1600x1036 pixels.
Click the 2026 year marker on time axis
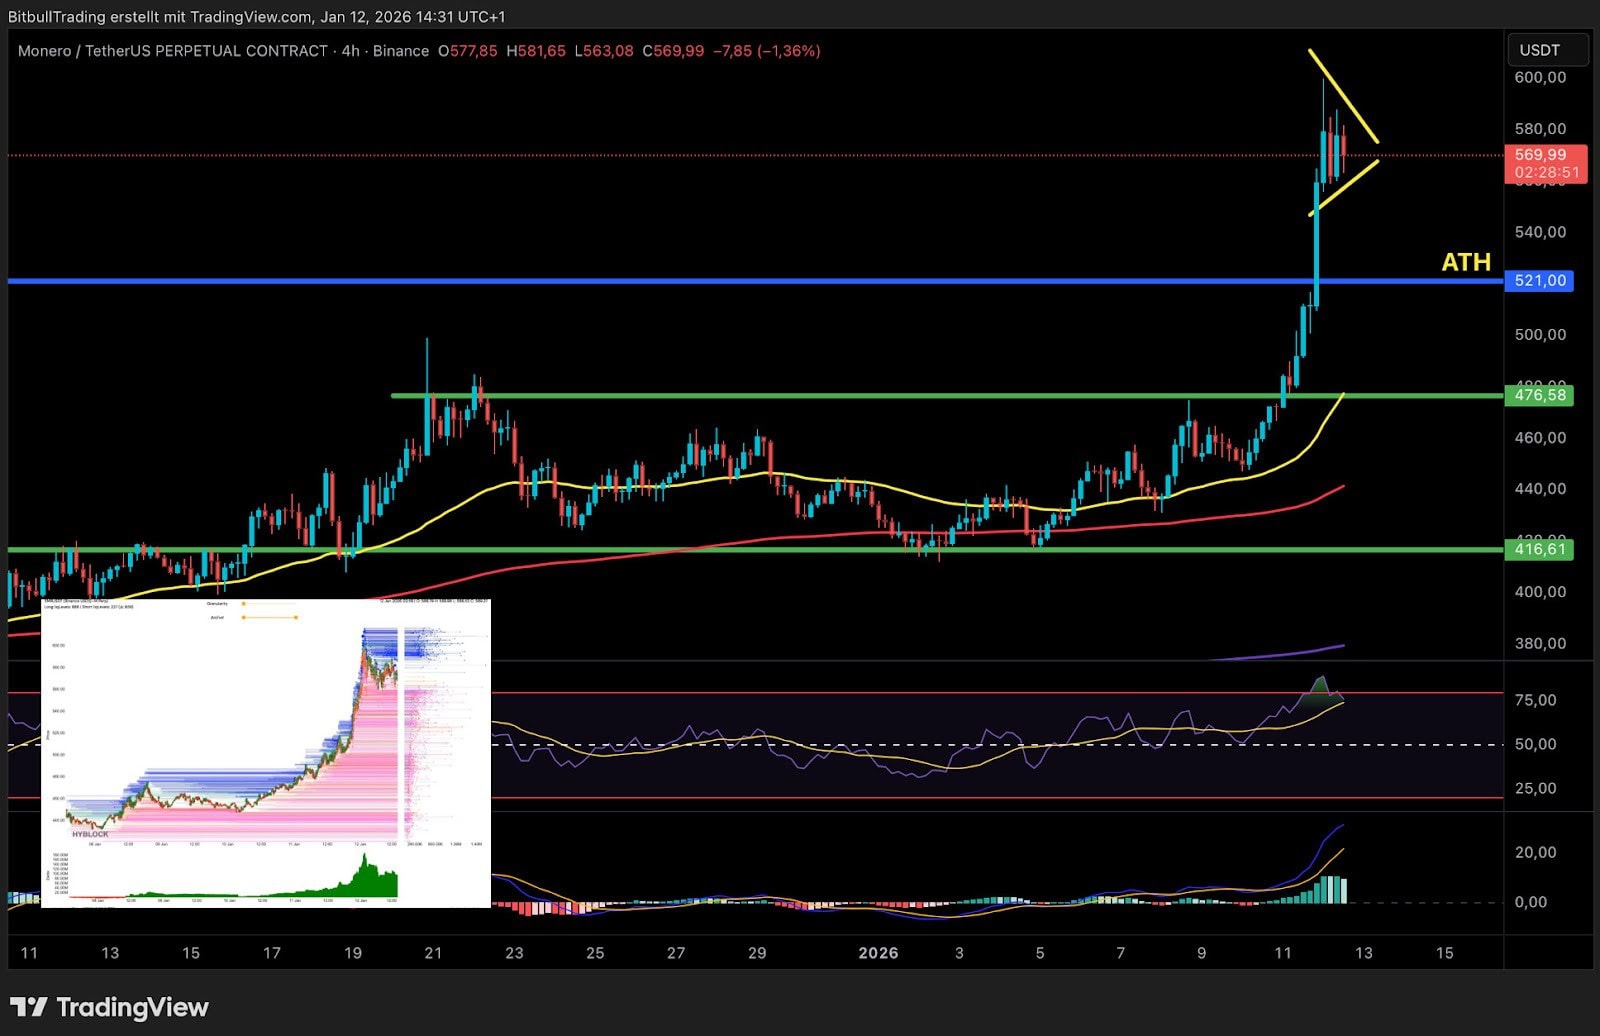tap(878, 953)
